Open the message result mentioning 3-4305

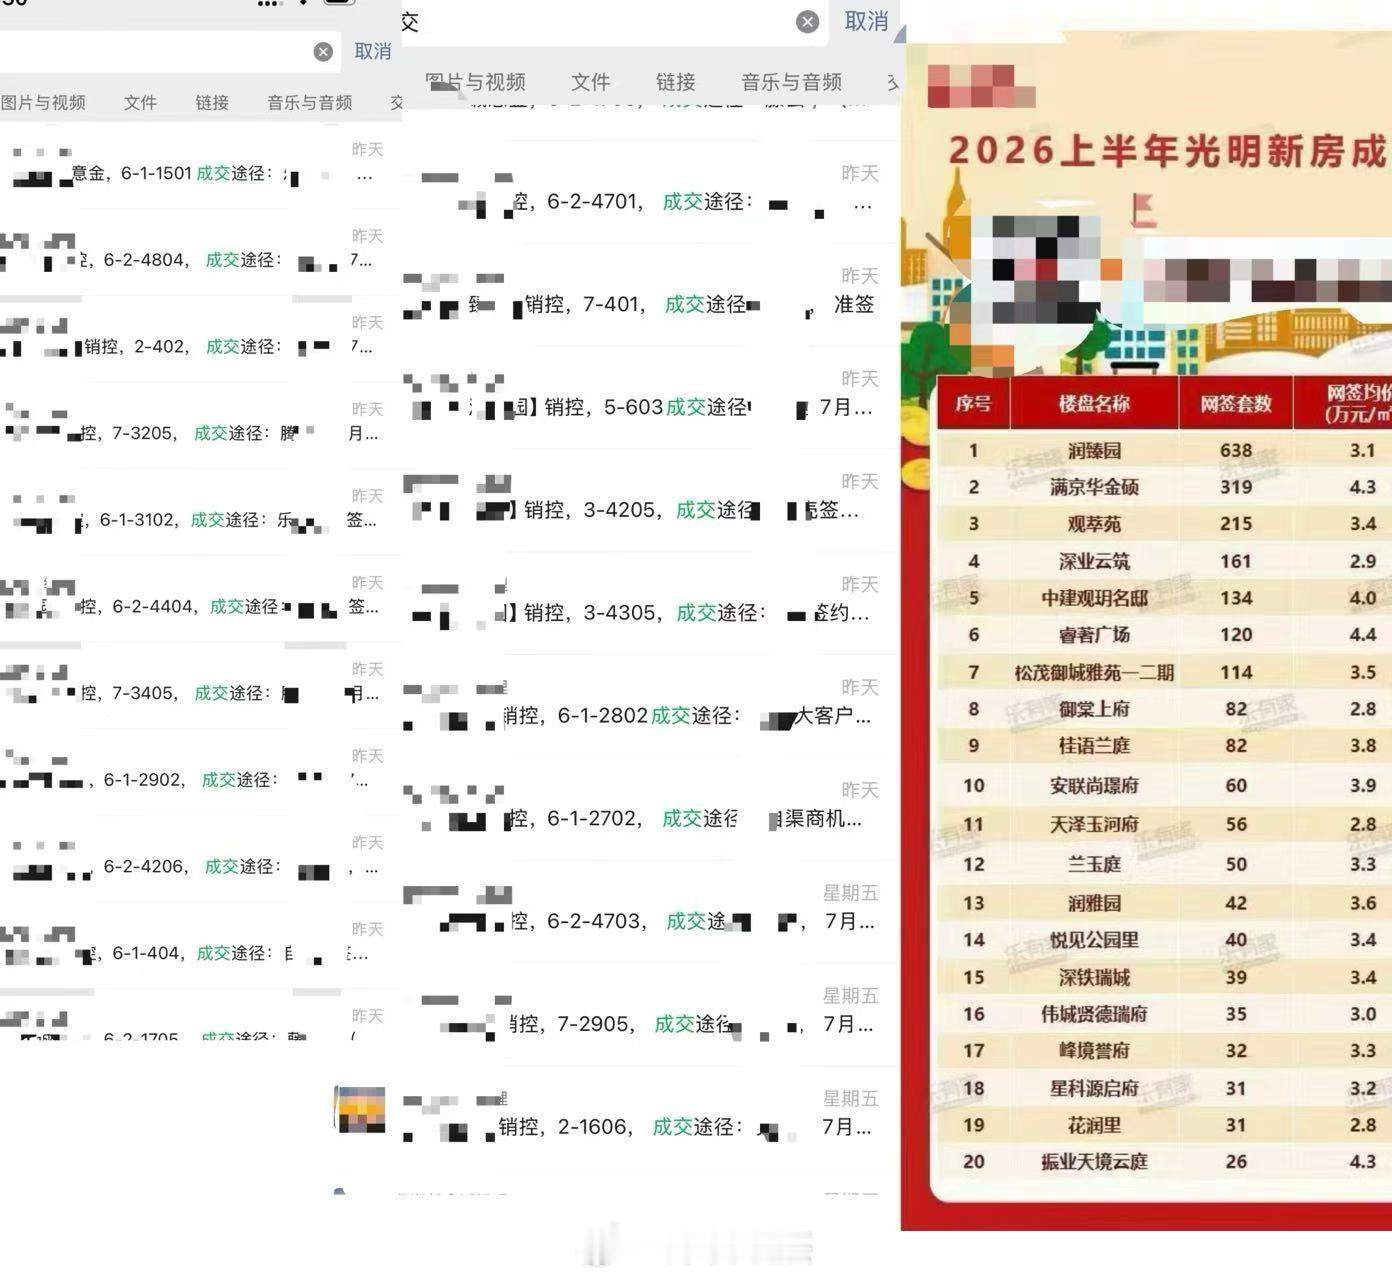pos(650,604)
